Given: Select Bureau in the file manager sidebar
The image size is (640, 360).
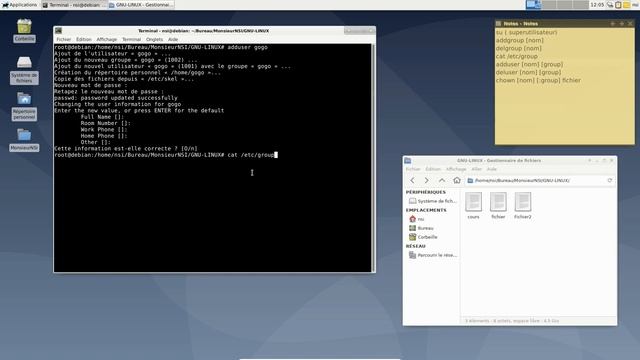Looking at the screenshot, I should pos(422,228).
